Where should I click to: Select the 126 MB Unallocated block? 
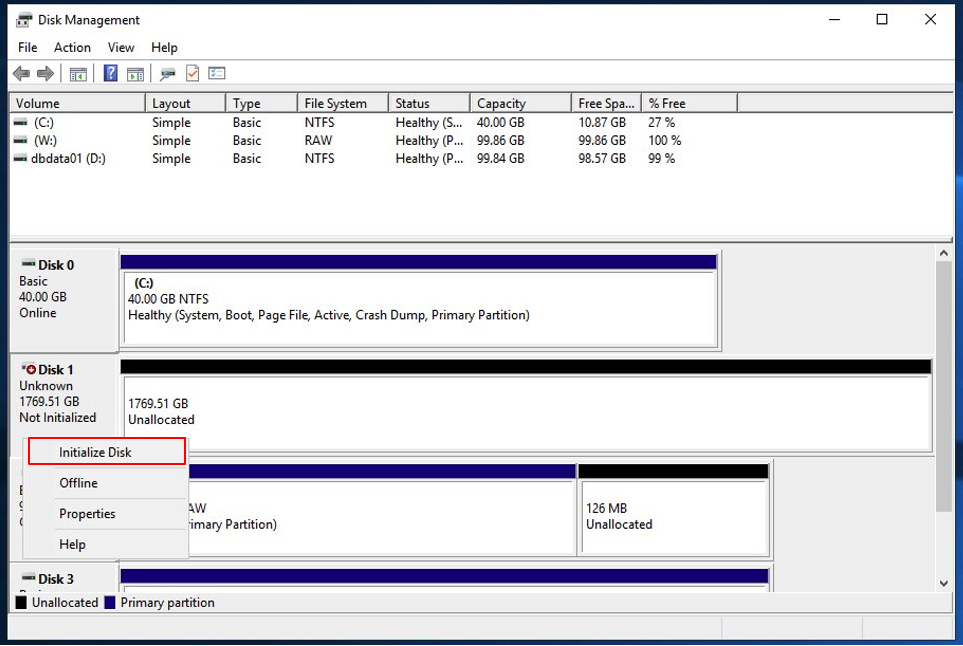pyautogui.click(x=674, y=510)
